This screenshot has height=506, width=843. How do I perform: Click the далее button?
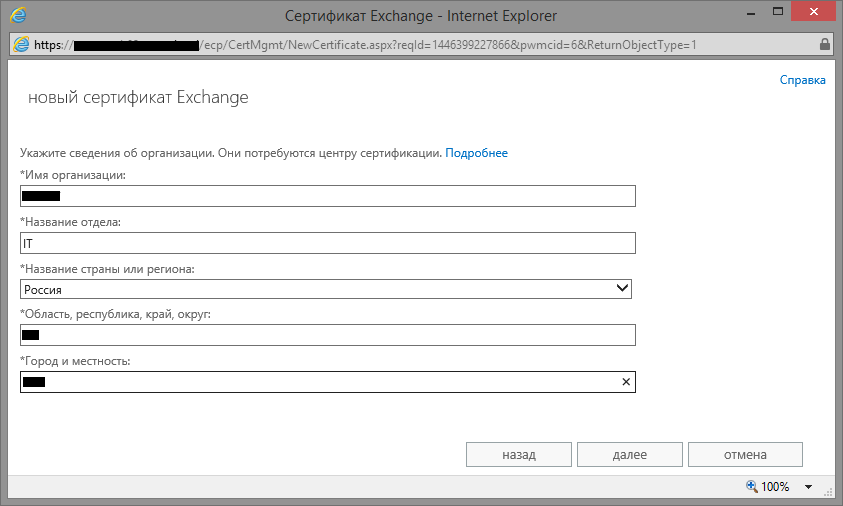(630, 455)
